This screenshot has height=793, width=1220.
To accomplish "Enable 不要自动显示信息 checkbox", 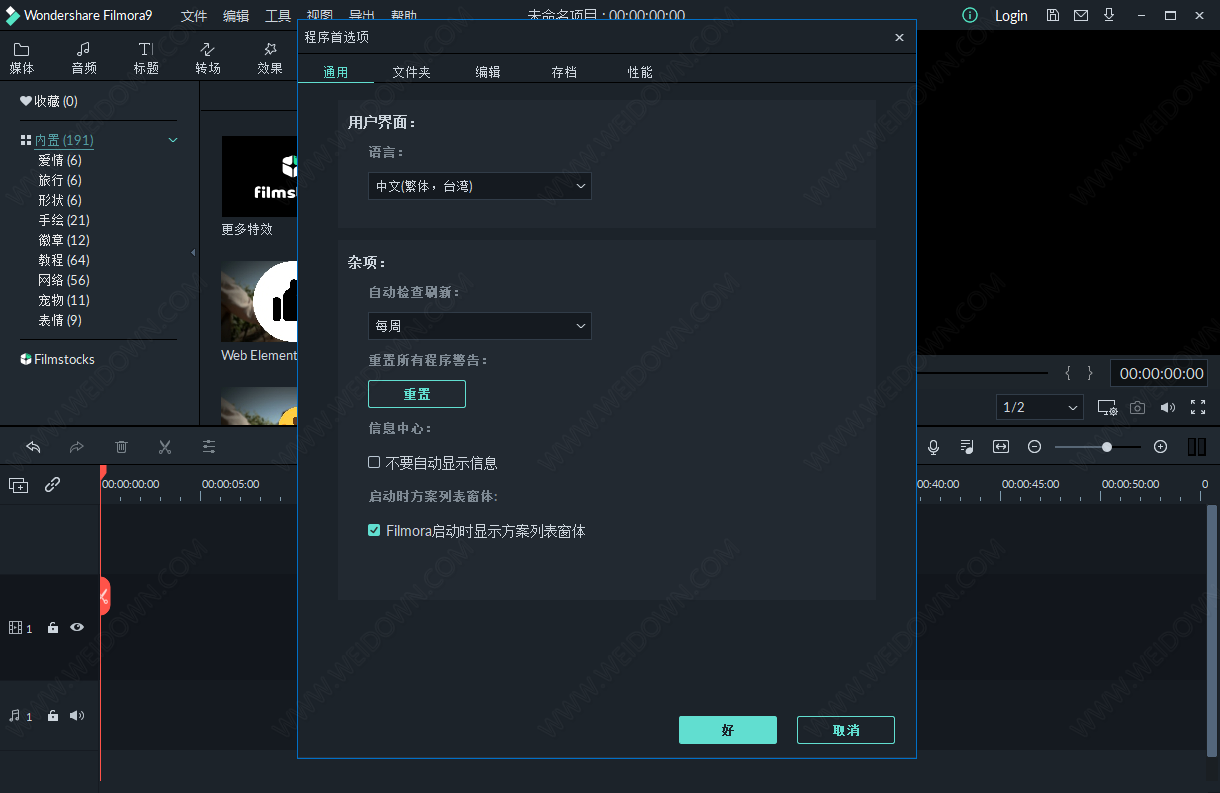I will click(x=374, y=462).
